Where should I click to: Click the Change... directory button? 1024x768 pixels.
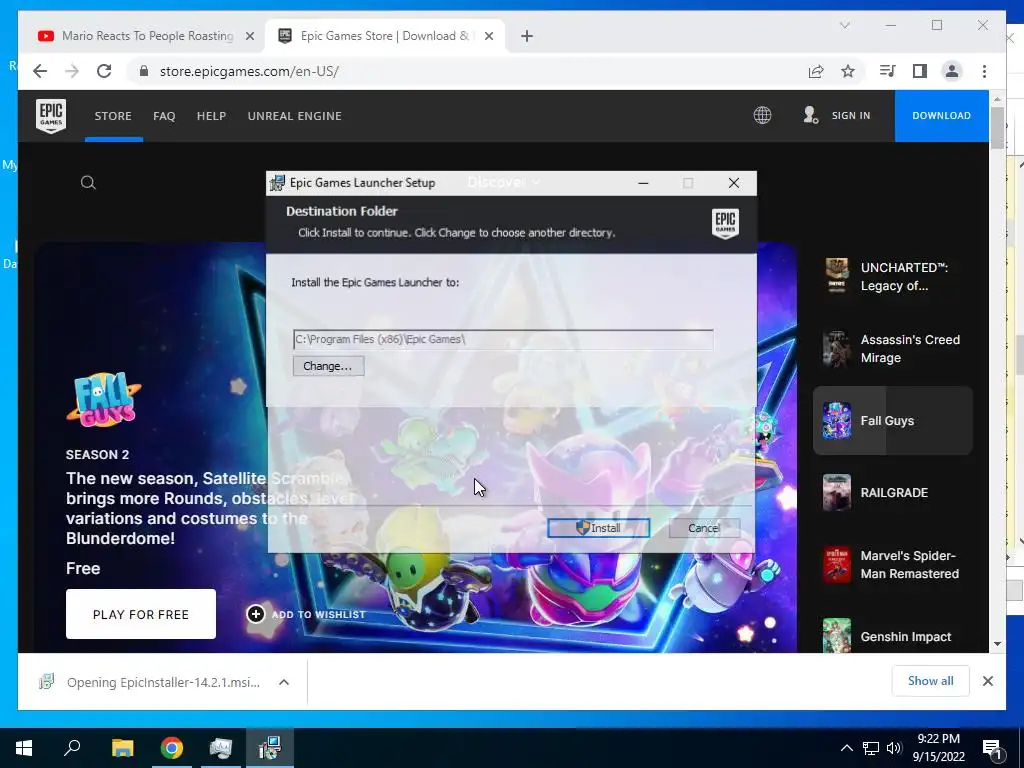[328, 366]
